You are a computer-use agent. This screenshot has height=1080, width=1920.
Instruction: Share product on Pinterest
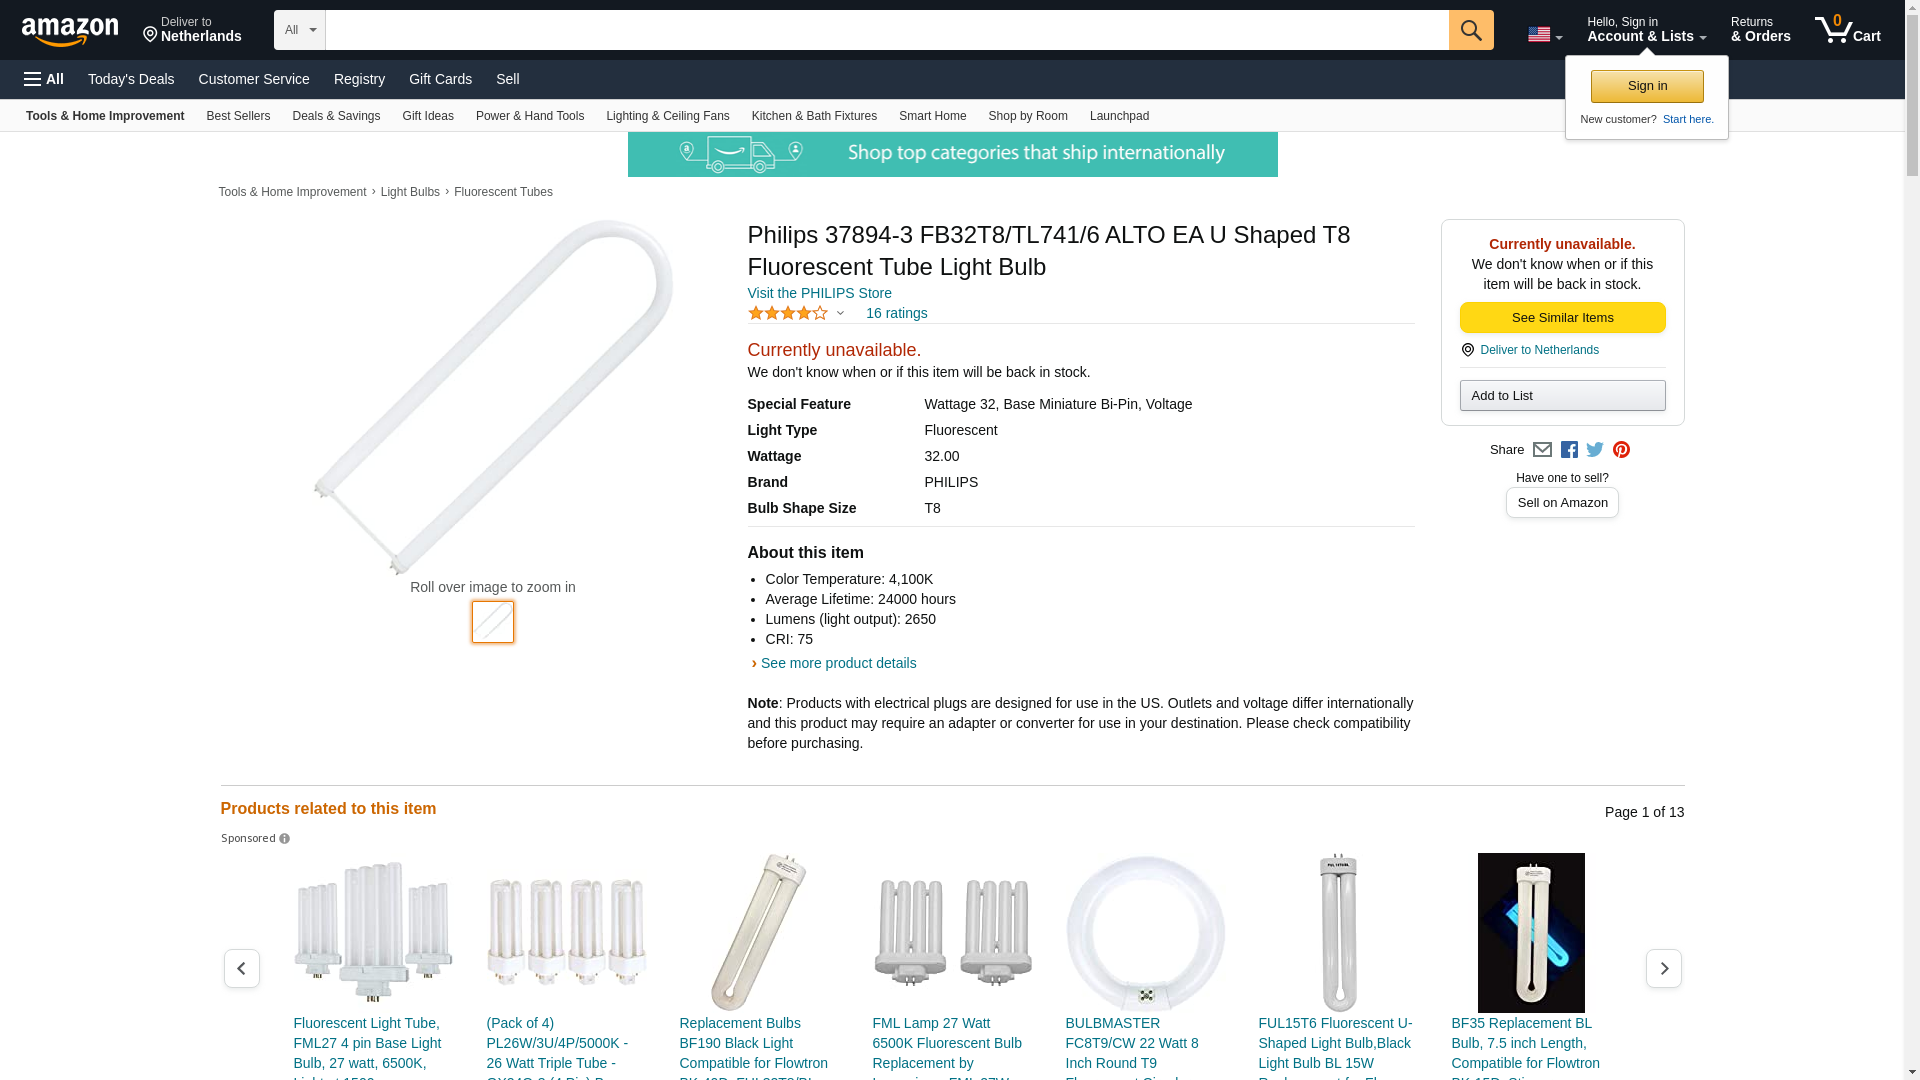point(1621,450)
